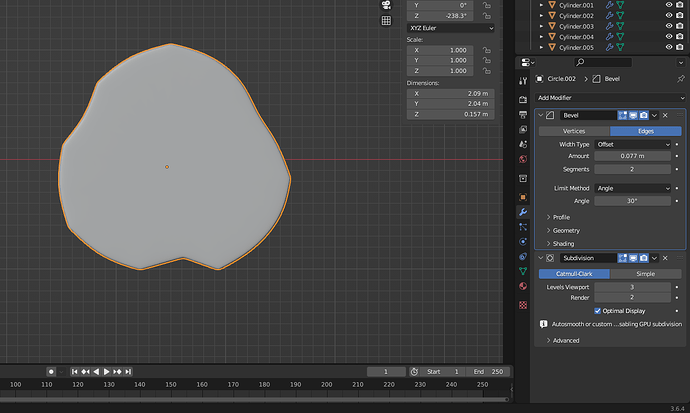Toggle use preview range clock icon
Image resolution: width=690 pixels, height=413 pixels.
tap(414, 372)
